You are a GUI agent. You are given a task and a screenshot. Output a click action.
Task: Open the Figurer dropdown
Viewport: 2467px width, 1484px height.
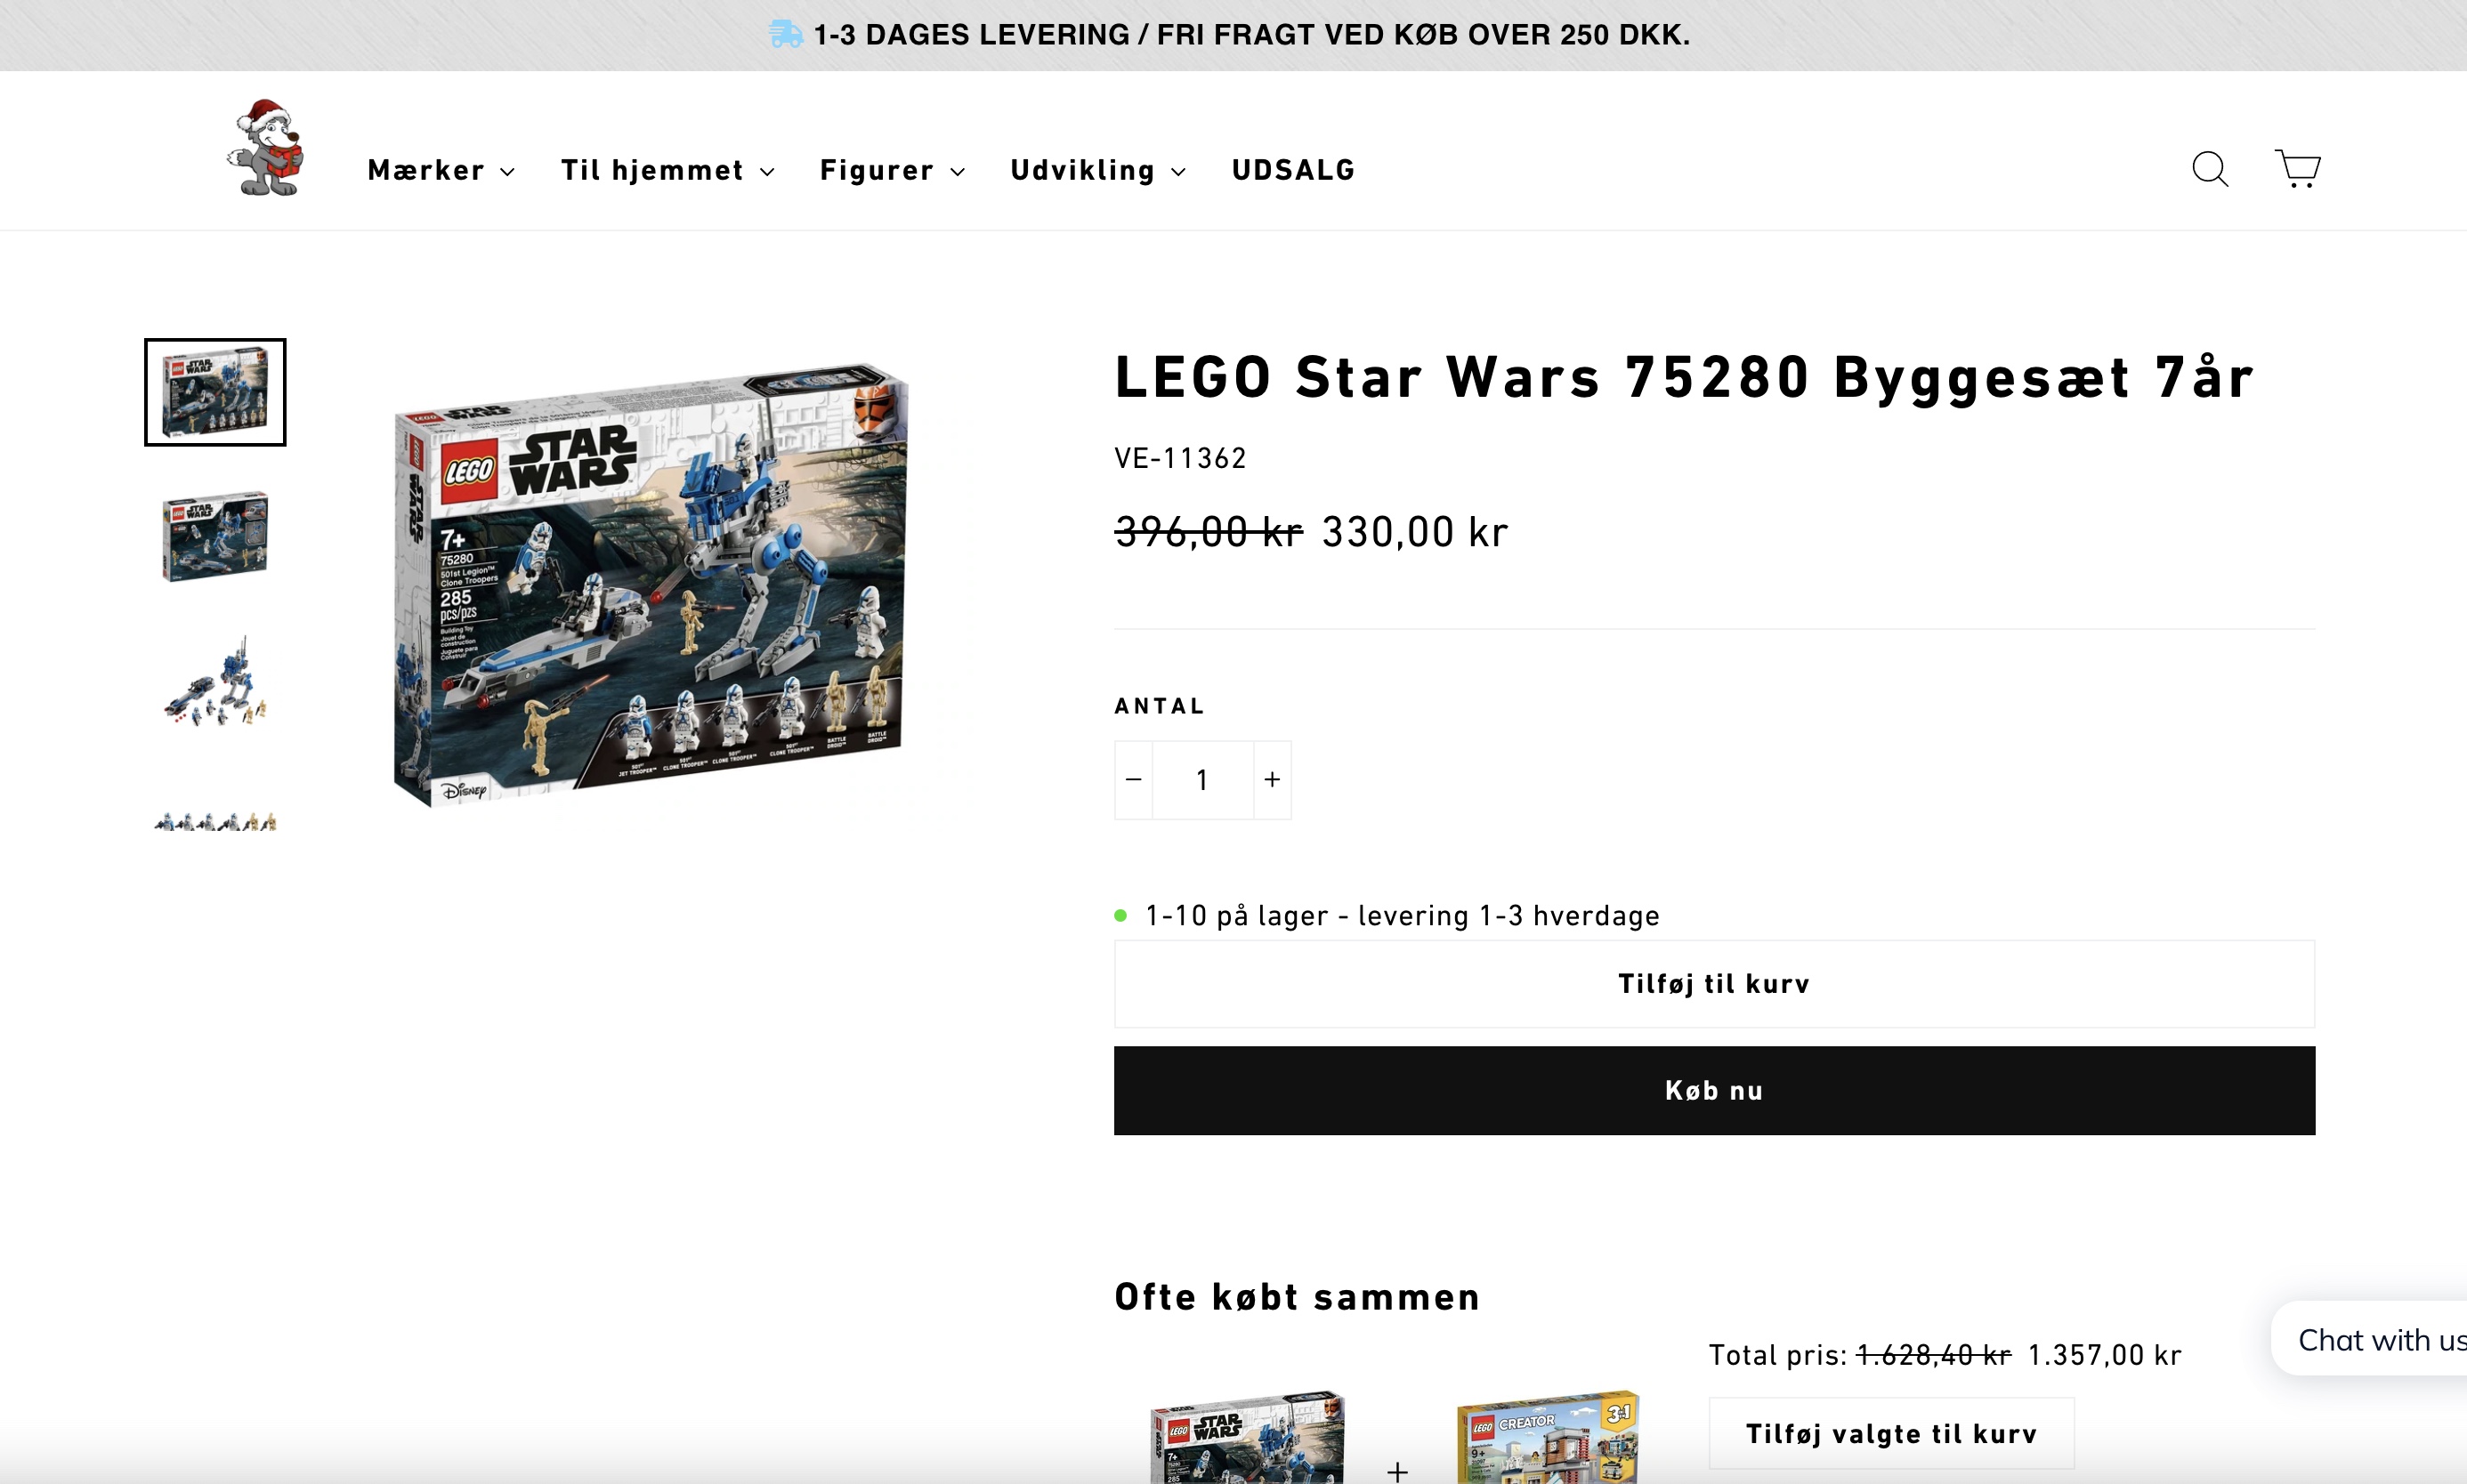click(892, 171)
